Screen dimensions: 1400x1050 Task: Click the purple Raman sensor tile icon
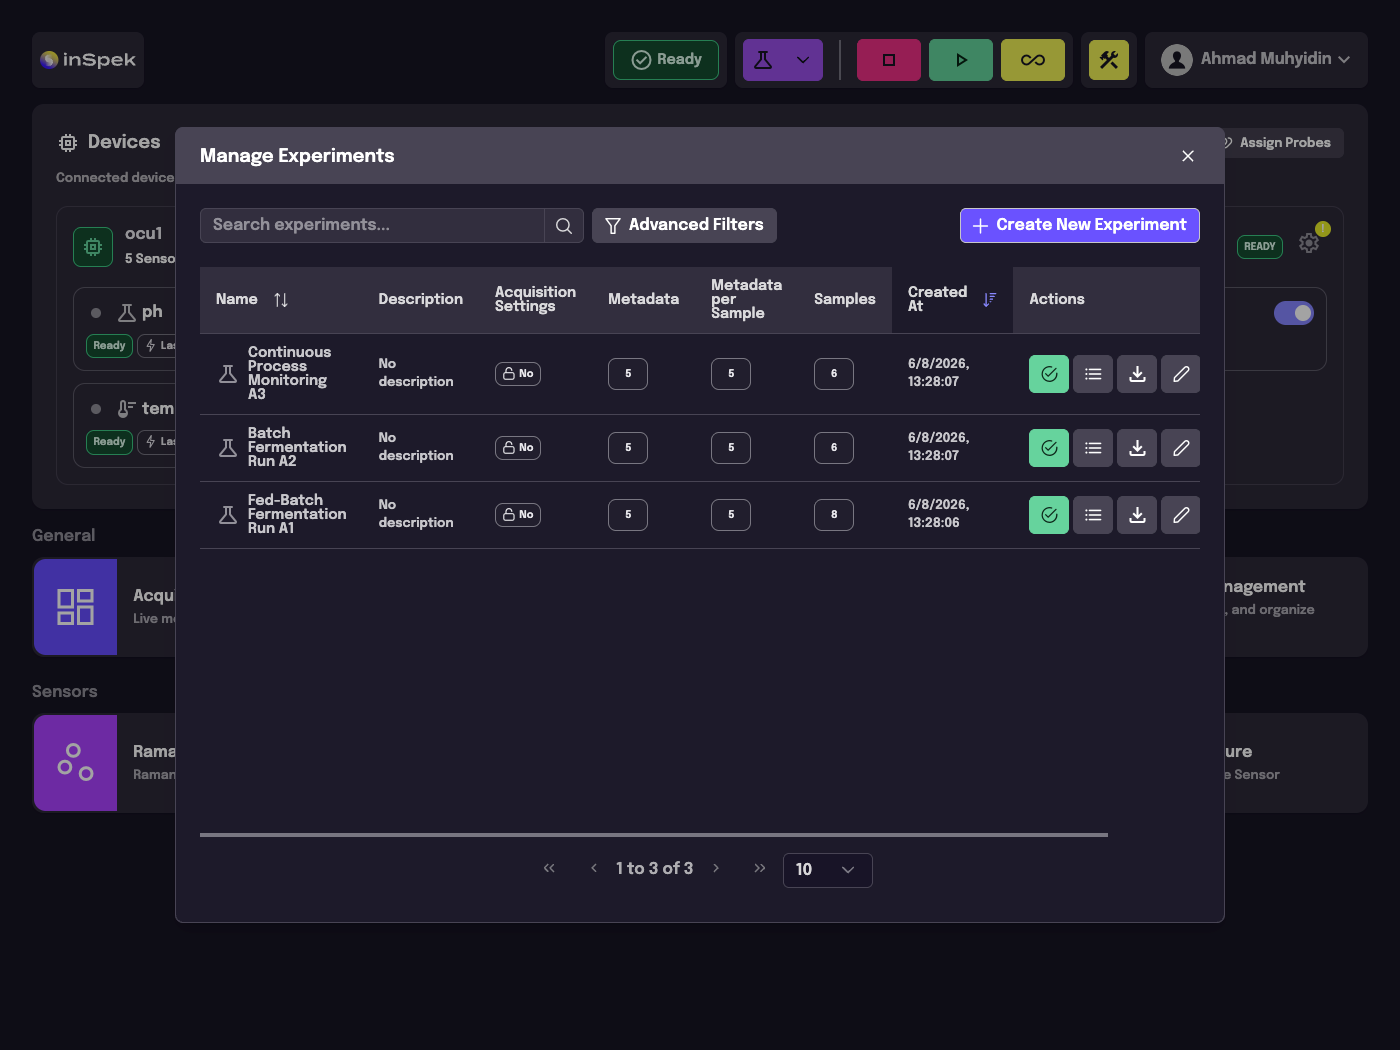[x=75, y=763]
